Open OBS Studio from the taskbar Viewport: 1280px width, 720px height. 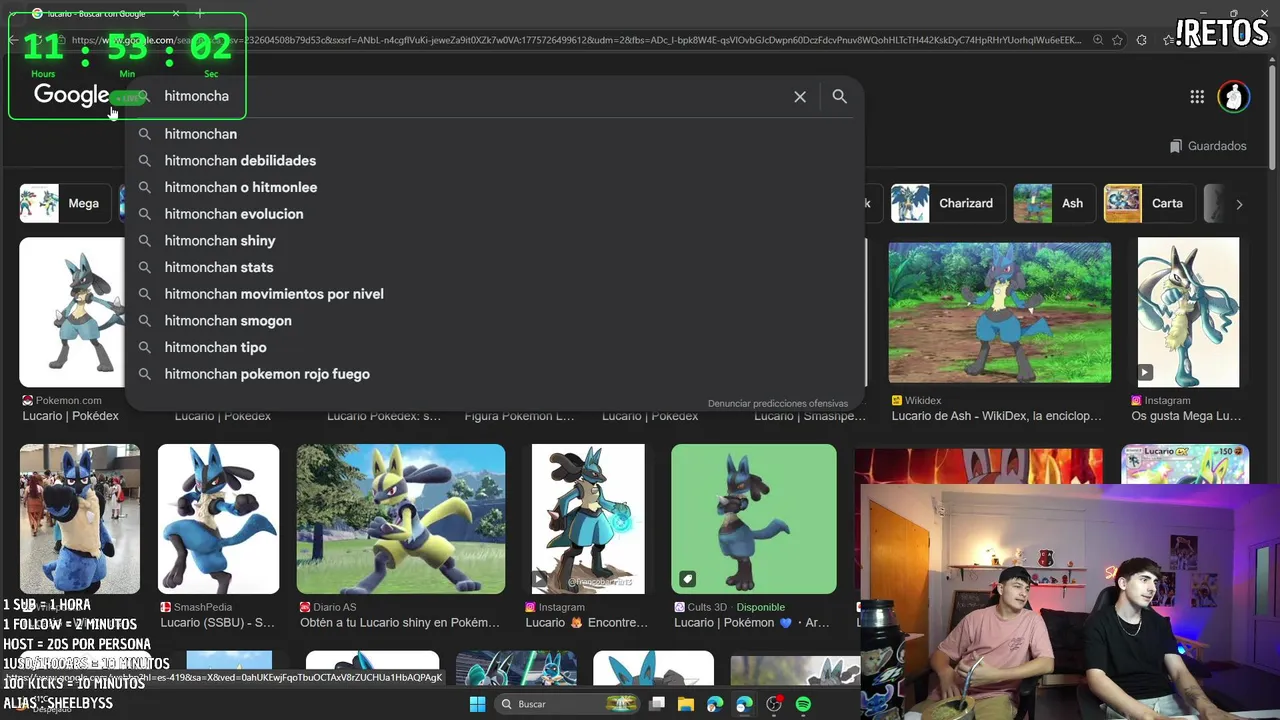(x=774, y=704)
